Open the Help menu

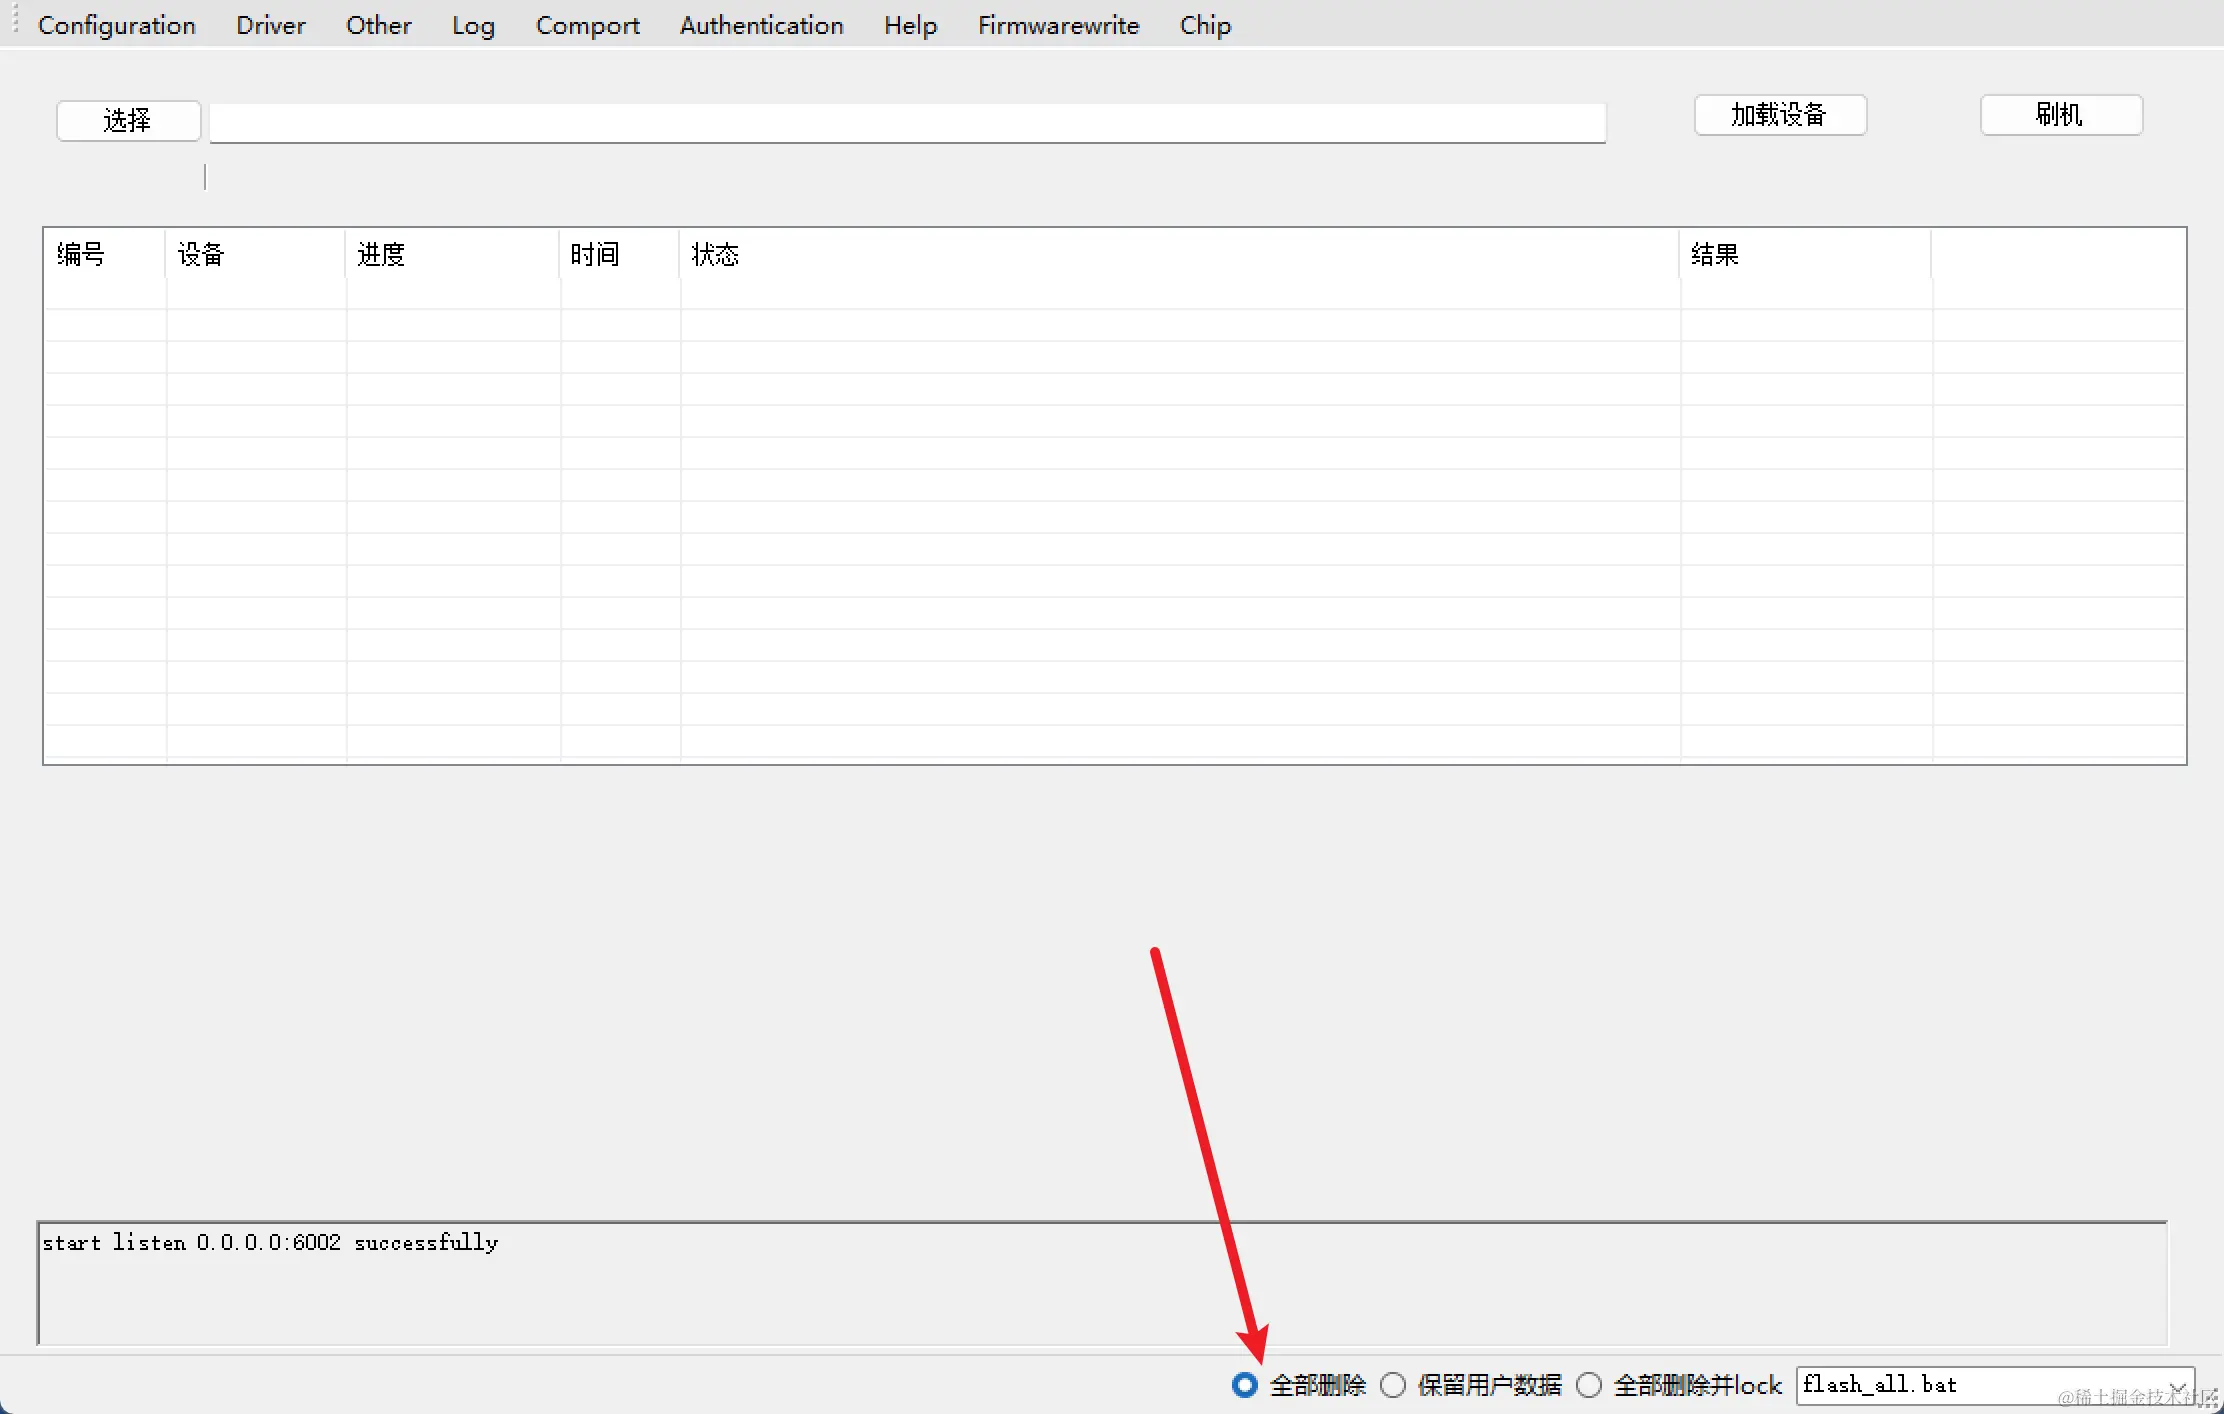click(910, 25)
